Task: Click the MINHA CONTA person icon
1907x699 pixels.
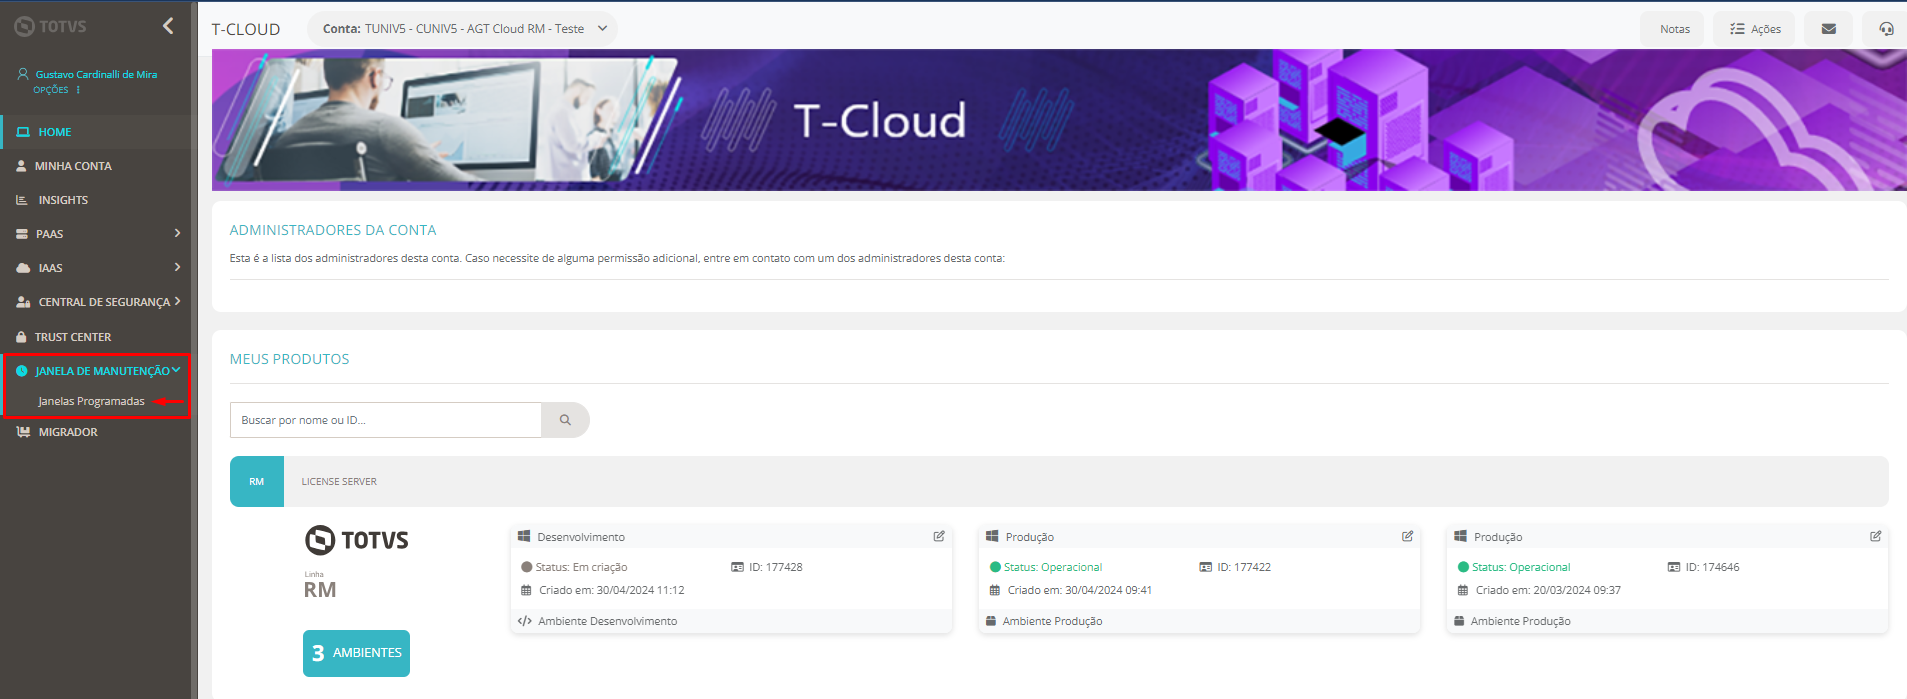Action: click(21, 166)
